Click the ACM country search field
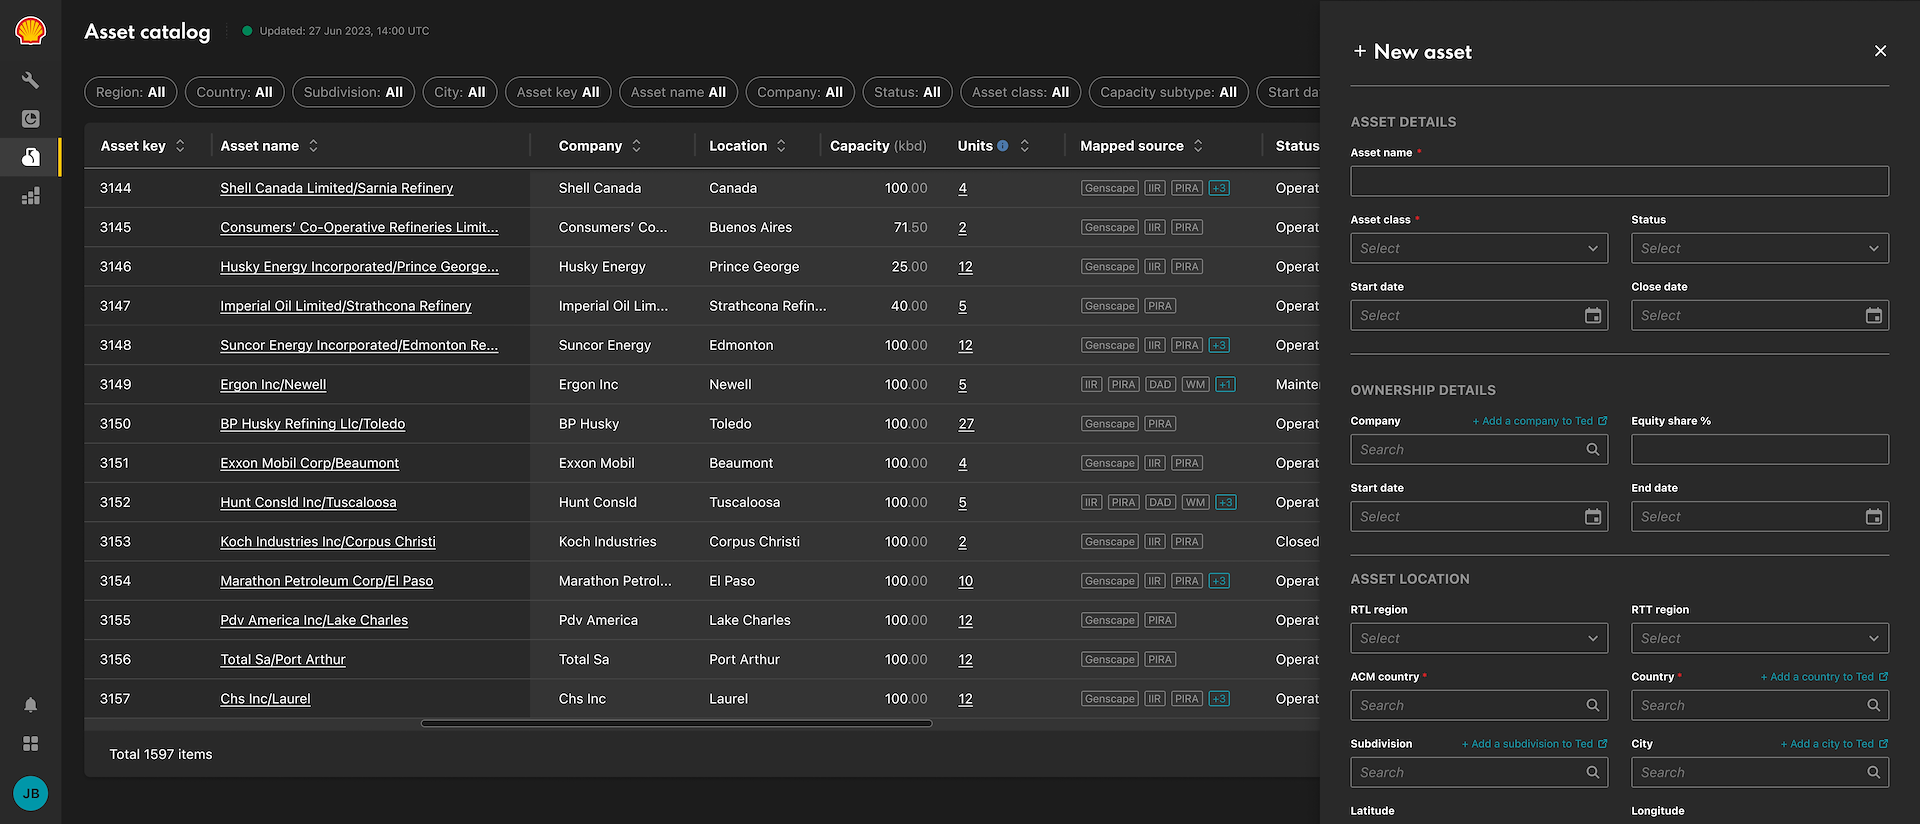Image resolution: width=1920 pixels, height=824 pixels. [x=1479, y=706]
